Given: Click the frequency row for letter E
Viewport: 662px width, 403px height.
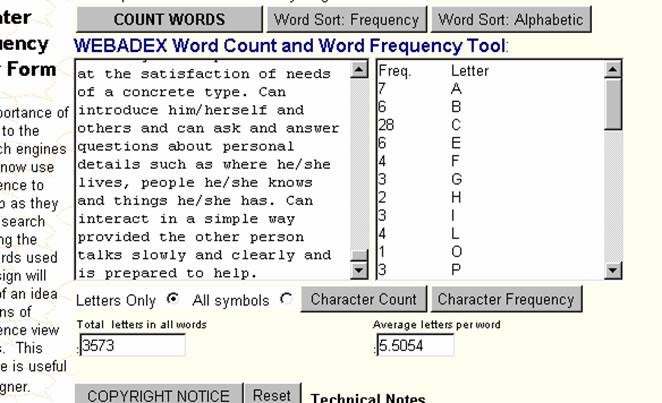Looking at the screenshot, I should click(x=491, y=143).
